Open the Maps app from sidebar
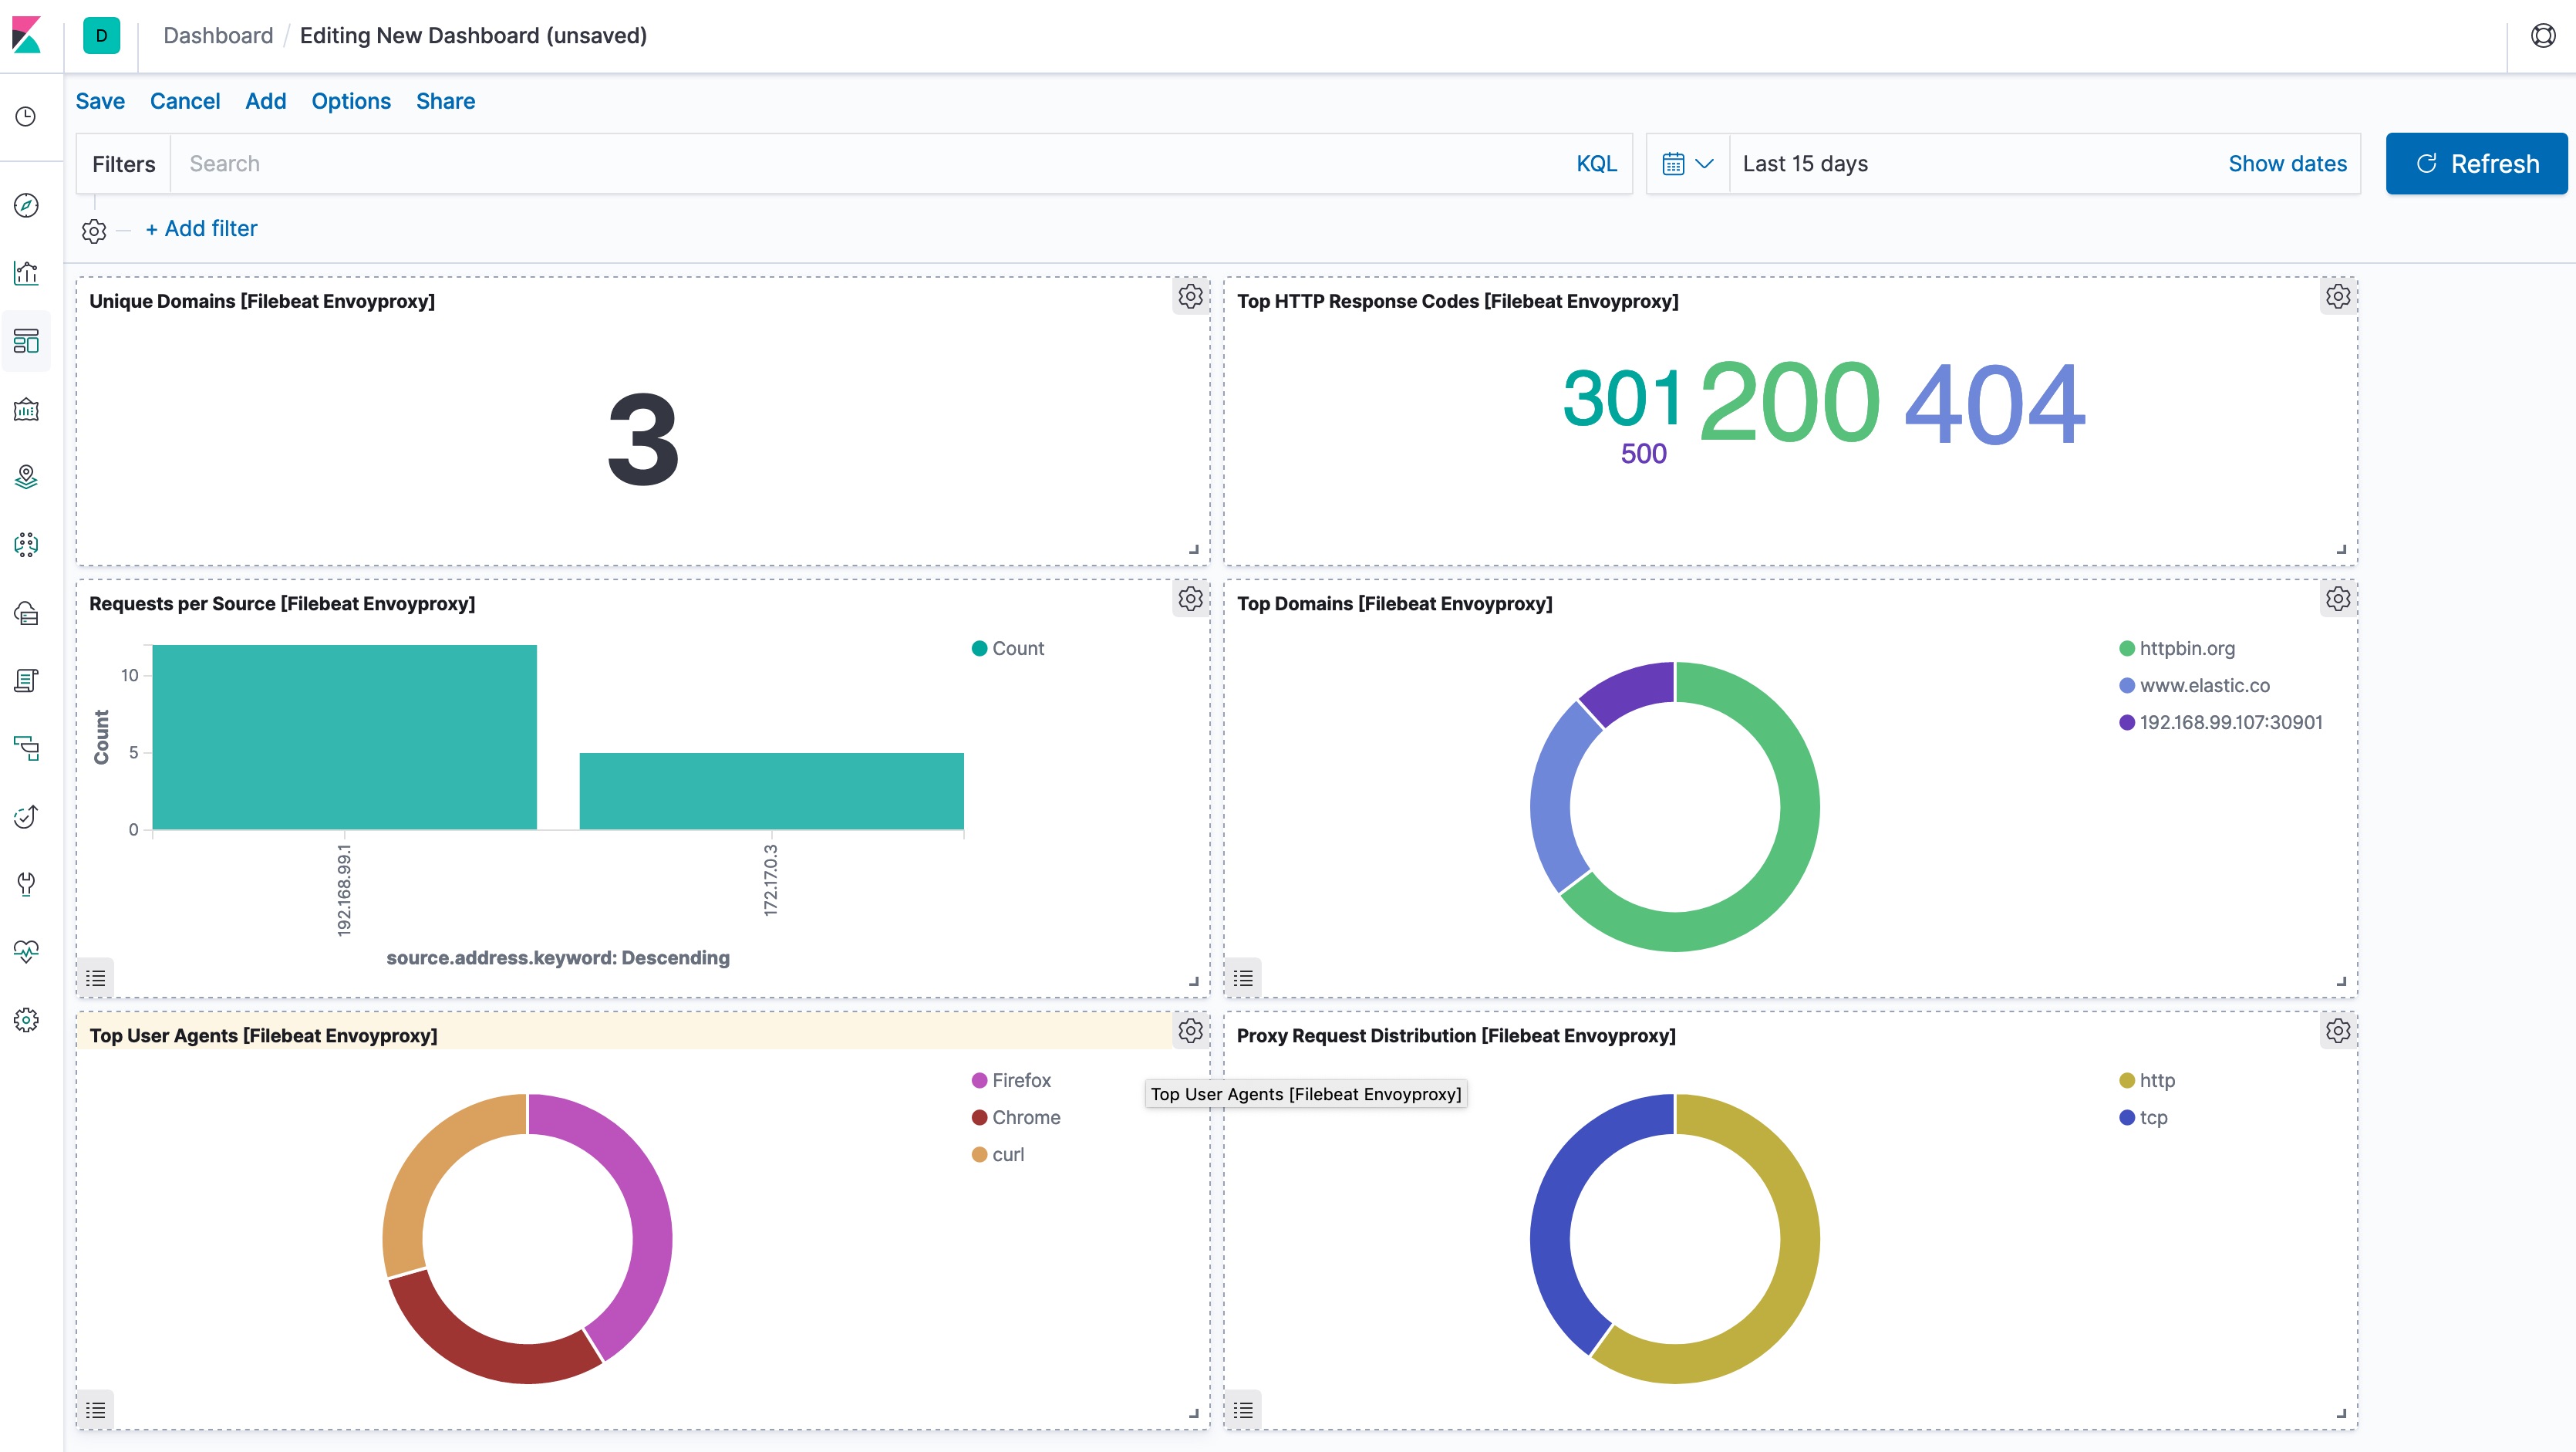This screenshot has height=1452, width=2576. tap(27, 477)
